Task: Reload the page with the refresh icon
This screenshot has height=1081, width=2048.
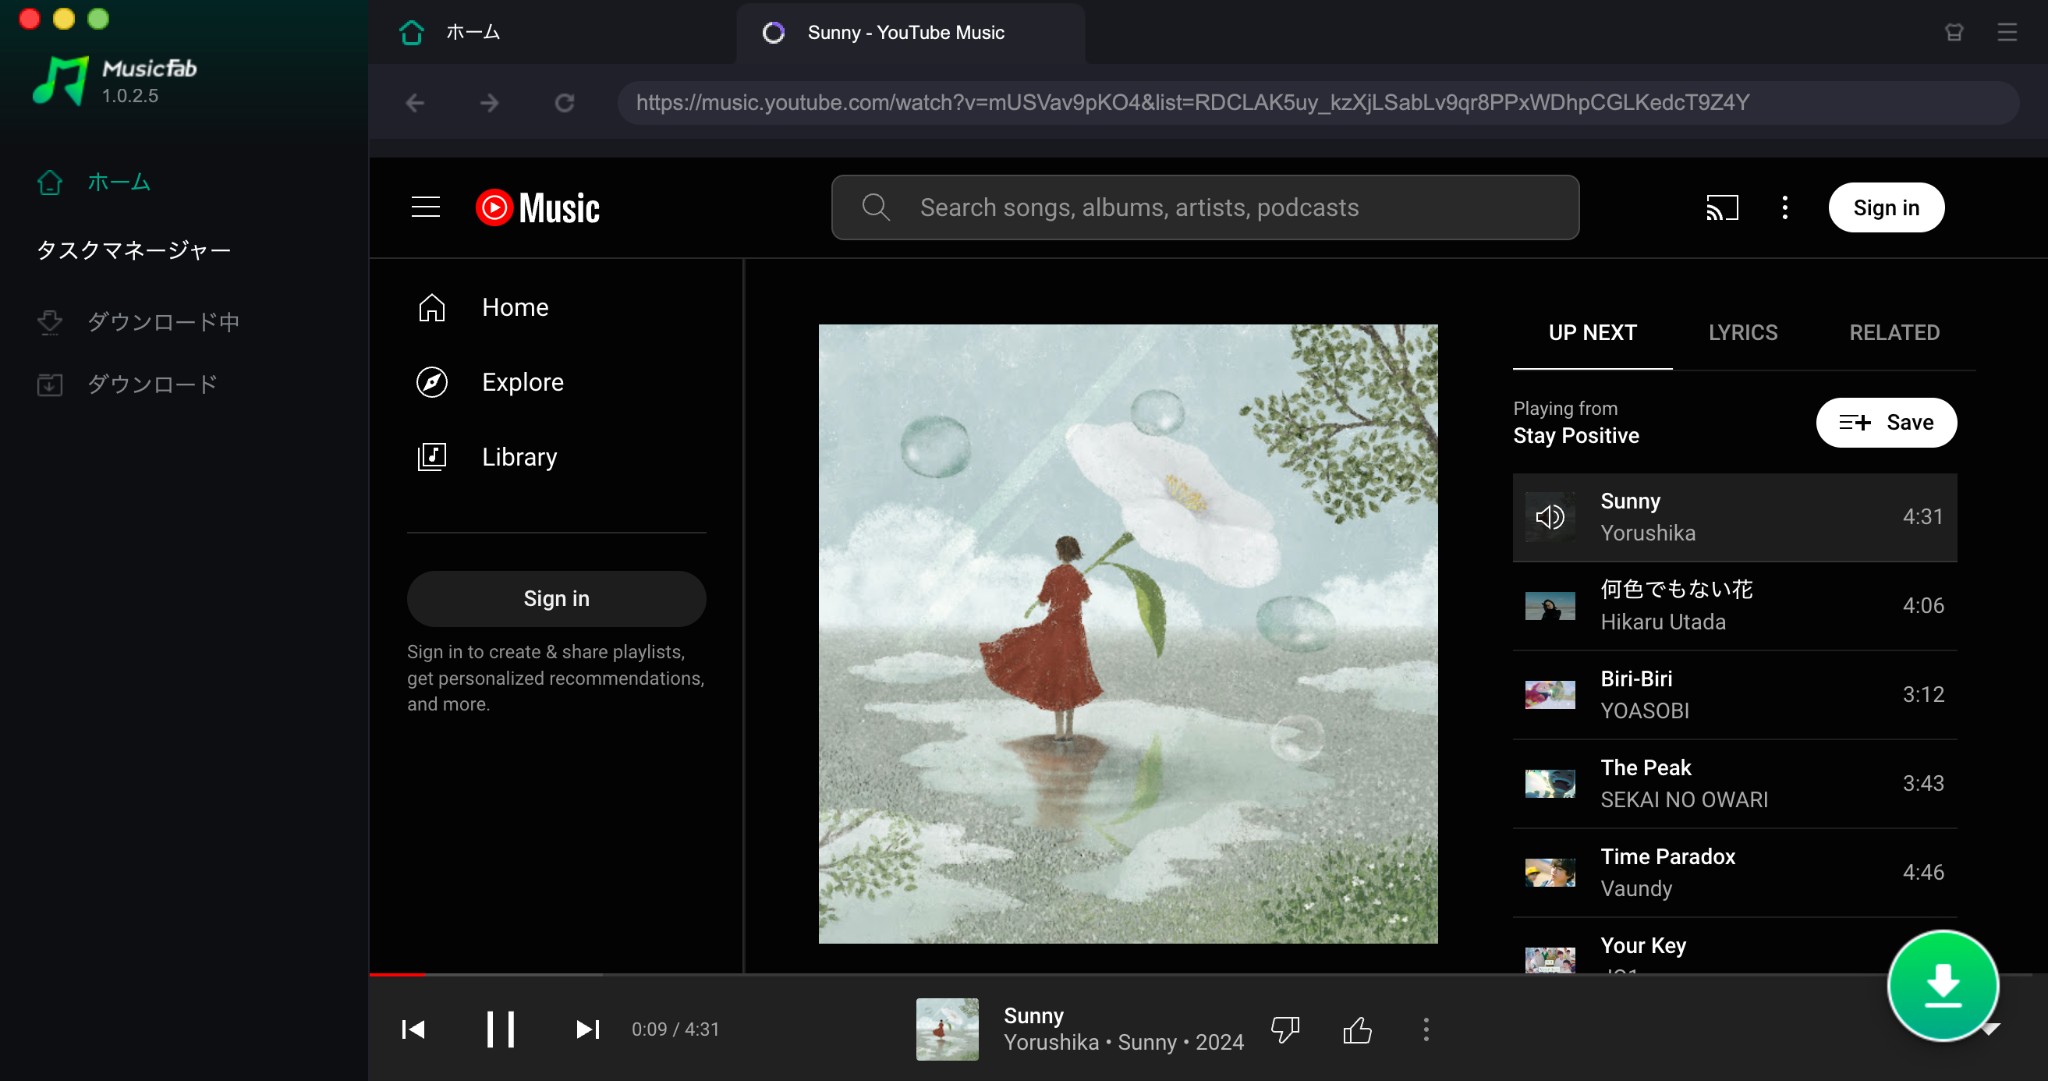Action: tap(565, 103)
